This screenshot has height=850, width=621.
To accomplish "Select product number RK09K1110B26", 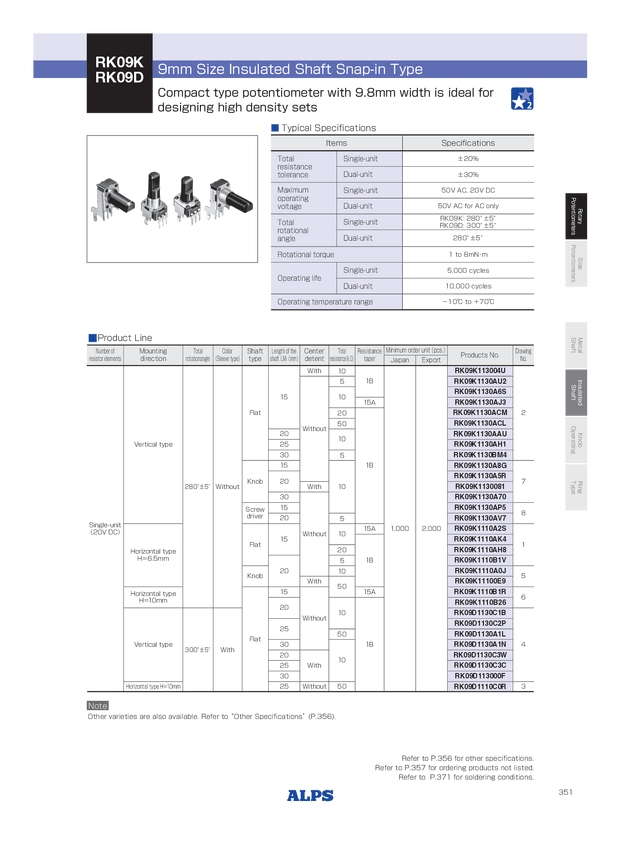I will pyautogui.click(x=480, y=602).
